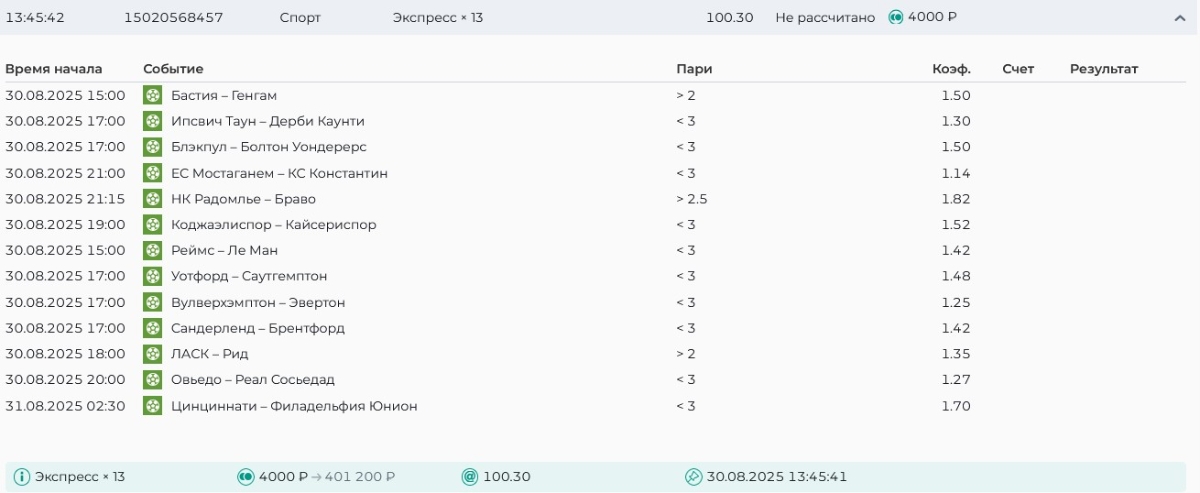Open the Уотфорд – Саутгемптон event

point(249,276)
